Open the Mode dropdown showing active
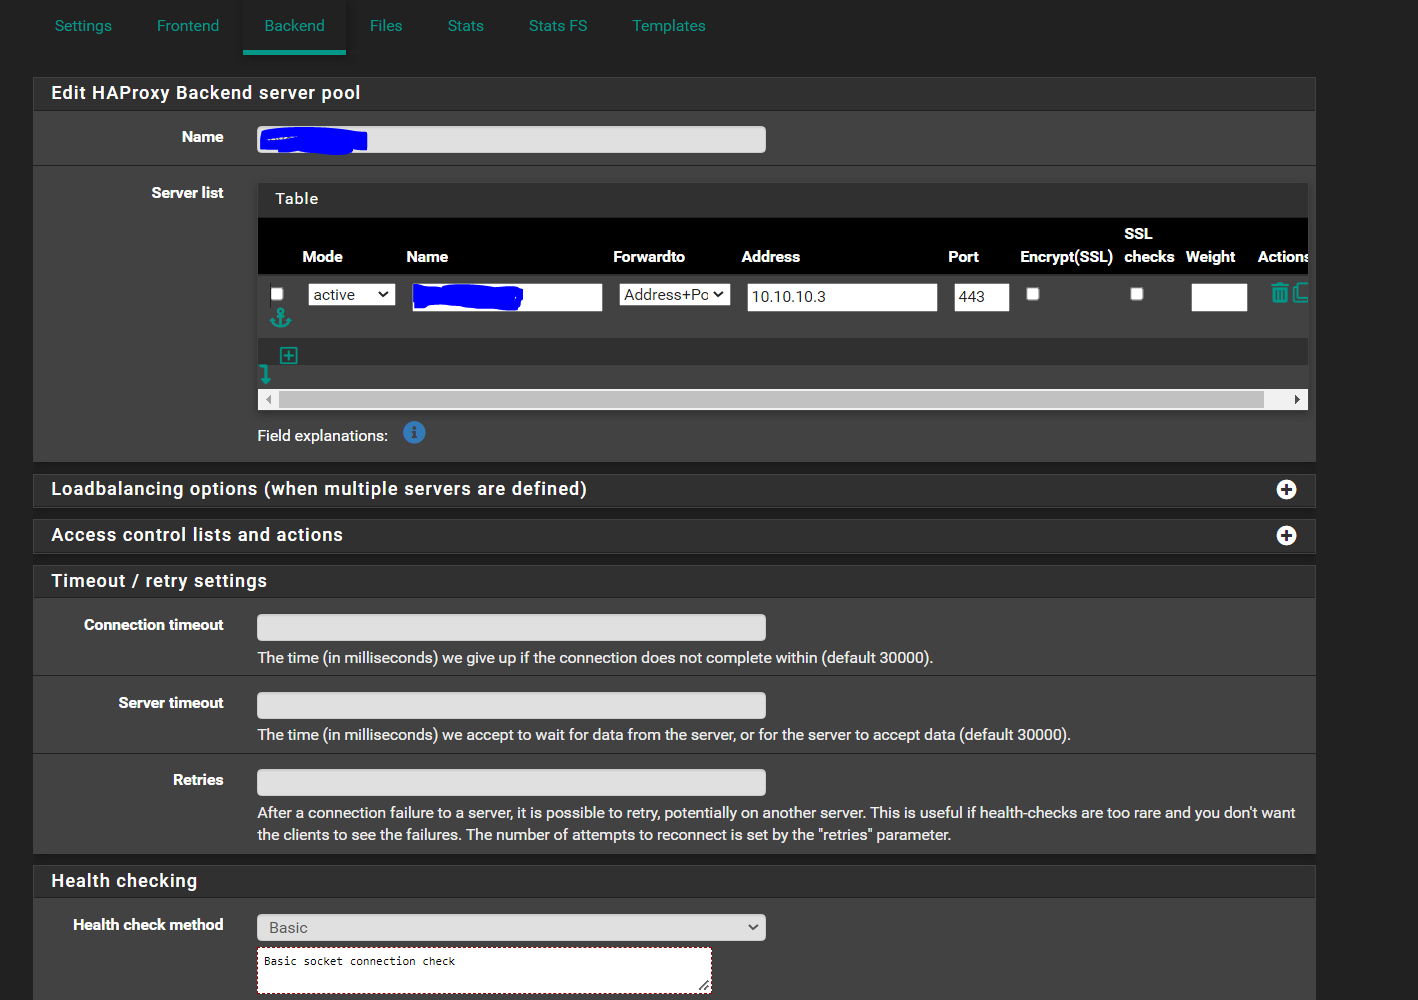 352,295
